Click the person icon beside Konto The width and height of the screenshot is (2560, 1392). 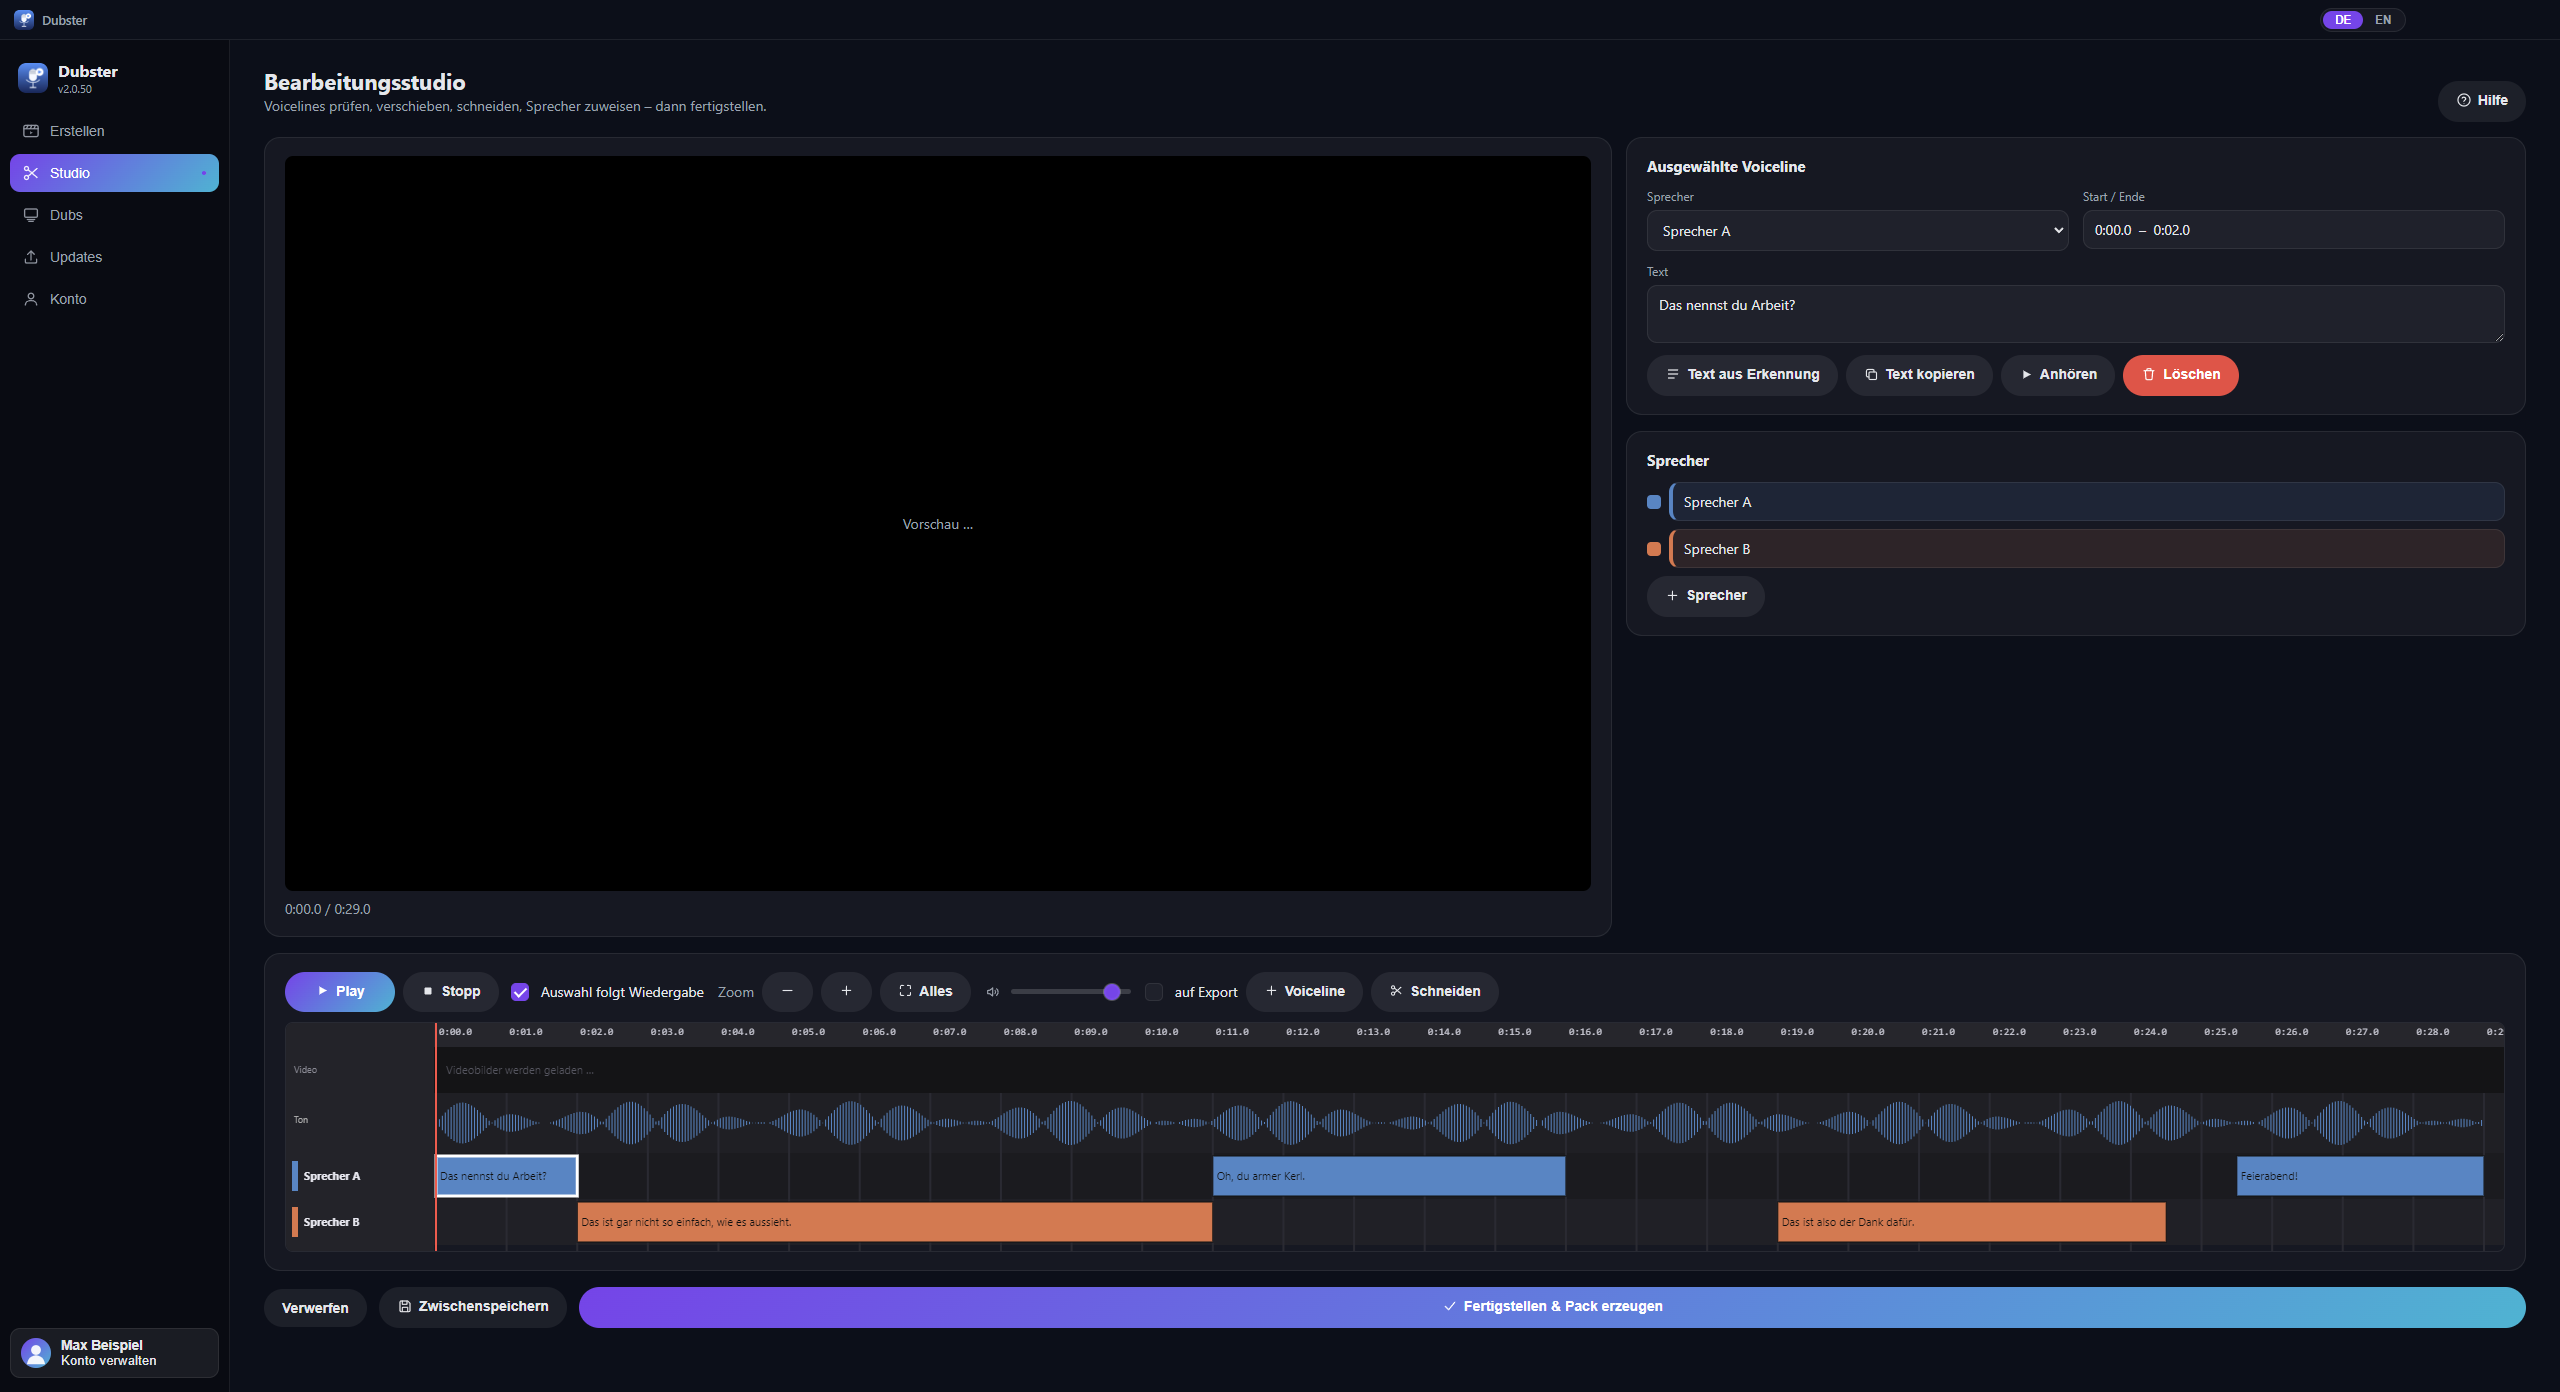(x=31, y=299)
